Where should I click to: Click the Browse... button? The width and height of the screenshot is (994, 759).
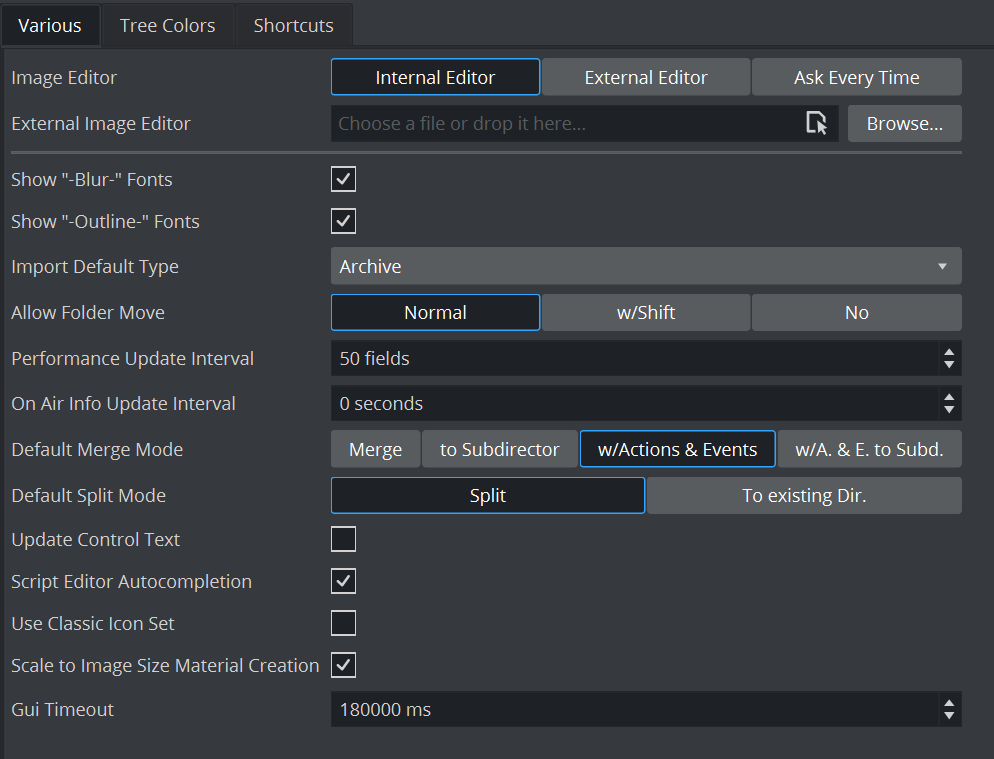point(904,124)
